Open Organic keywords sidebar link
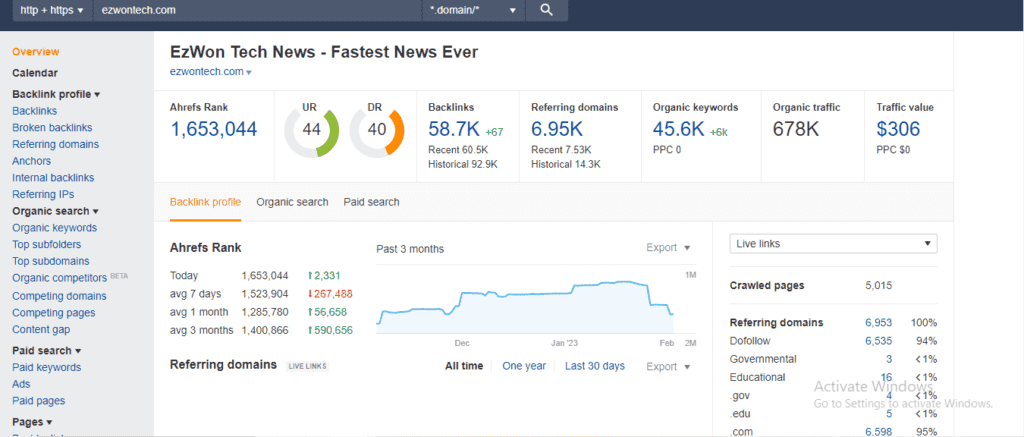This screenshot has width=1024, height=437. (55, 228)
